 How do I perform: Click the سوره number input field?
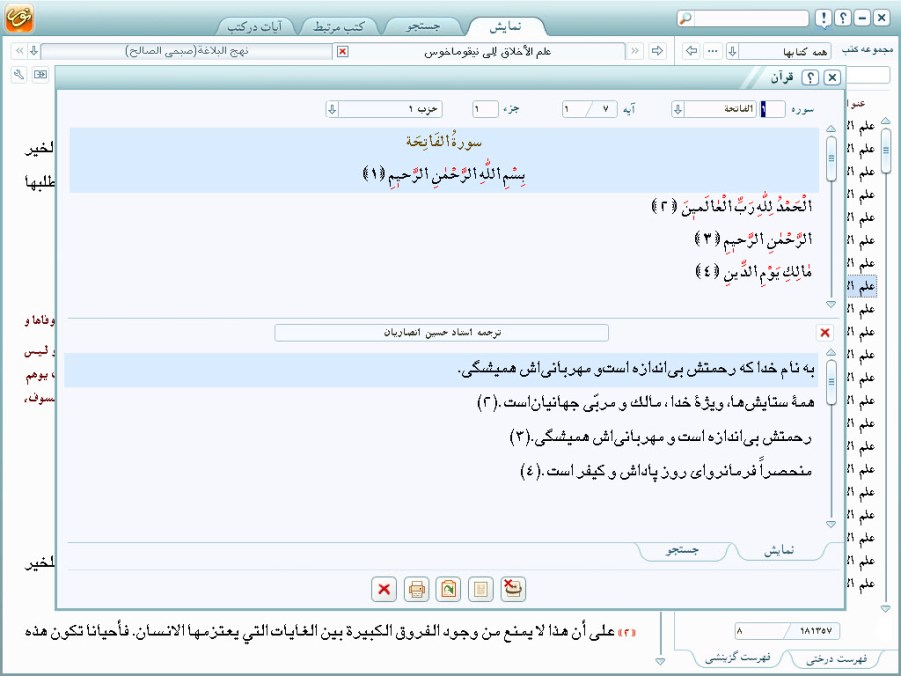point(772,109)
